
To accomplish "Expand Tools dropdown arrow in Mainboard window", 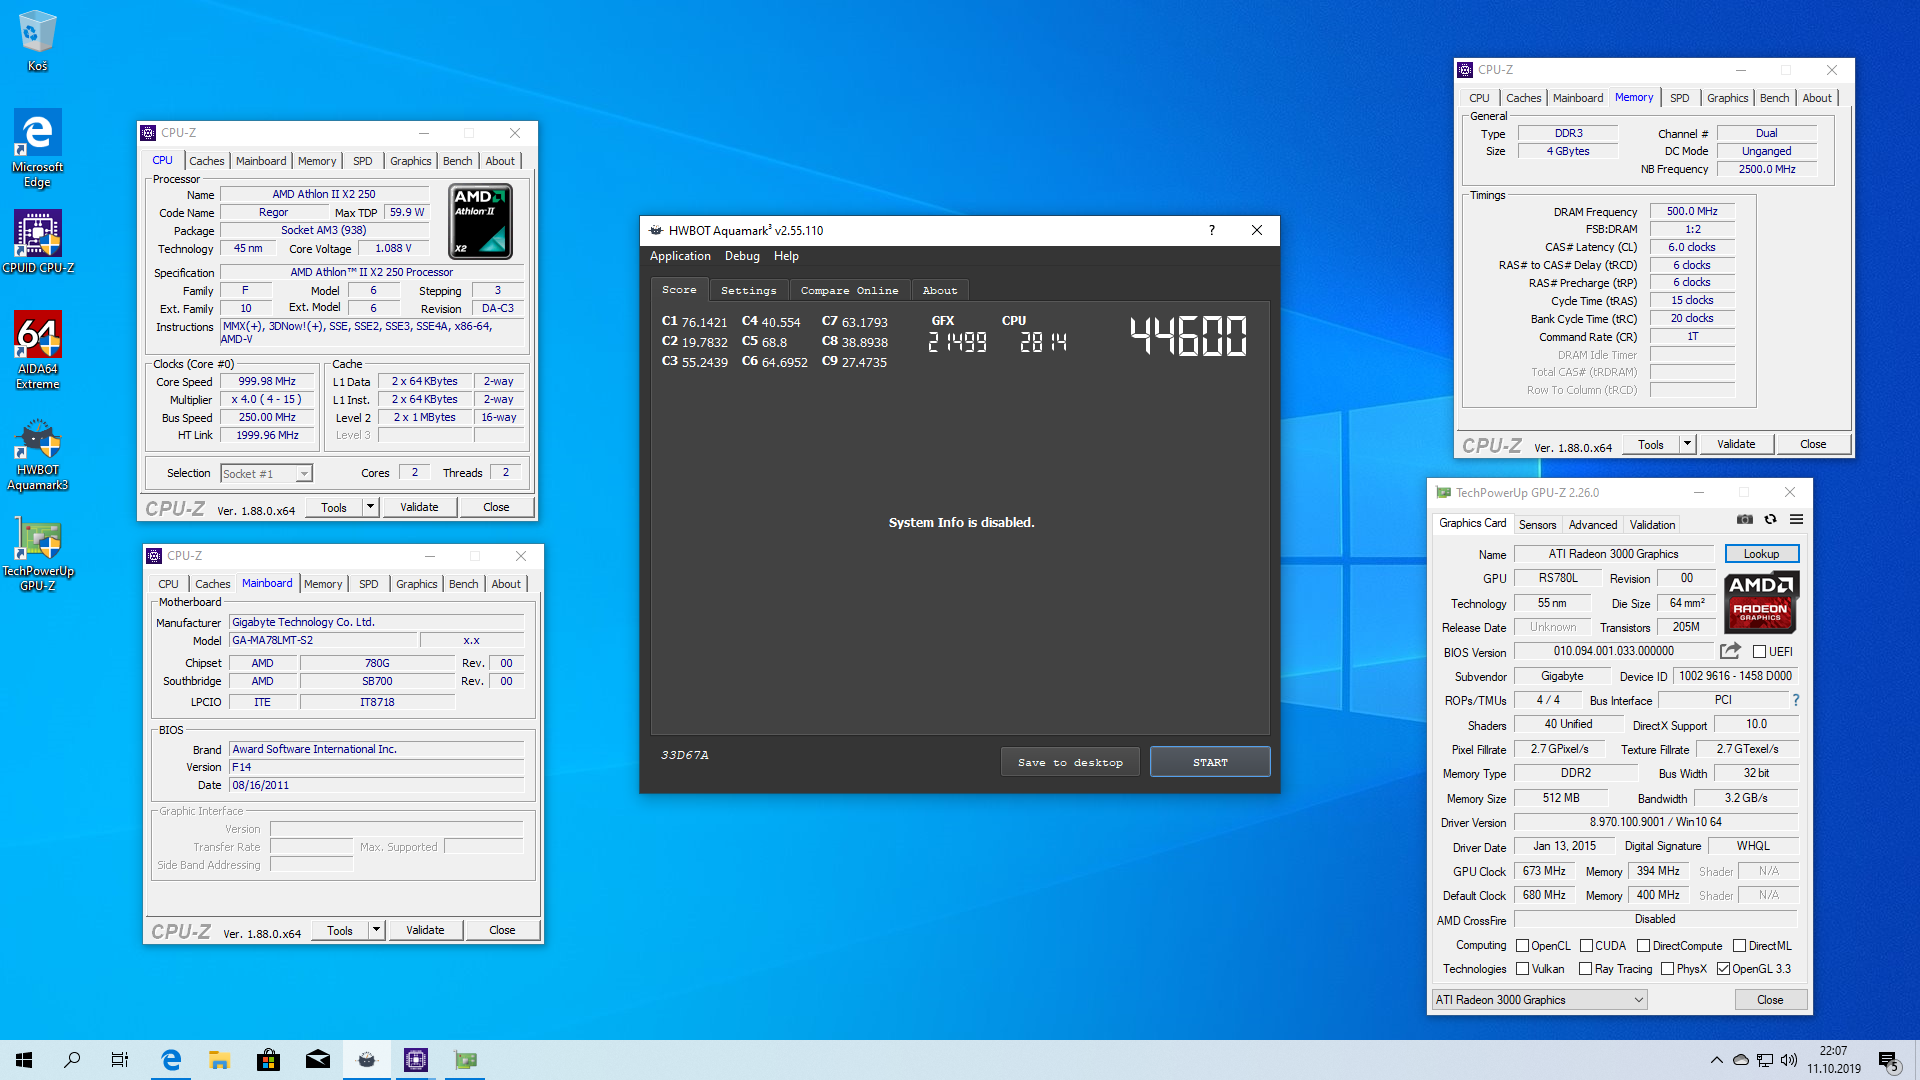I will click(376, 930).
